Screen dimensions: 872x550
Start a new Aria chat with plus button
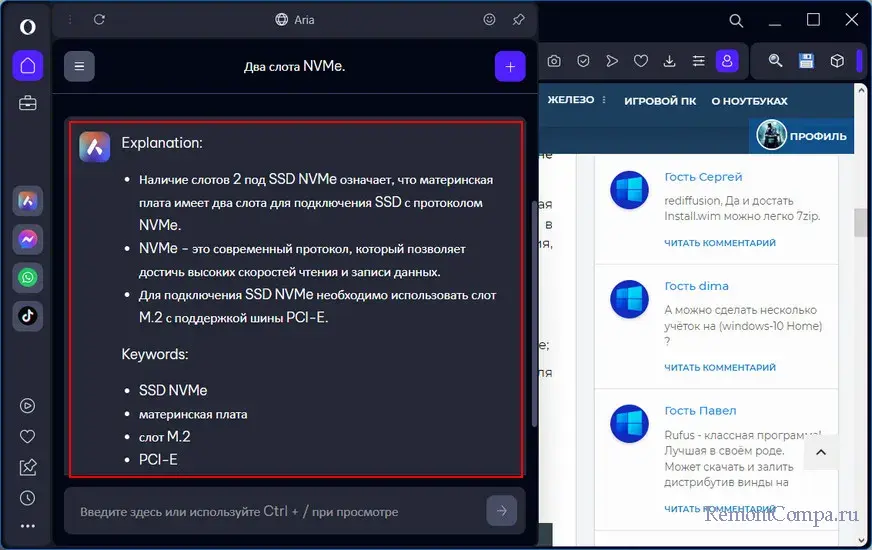coord(509,67)
